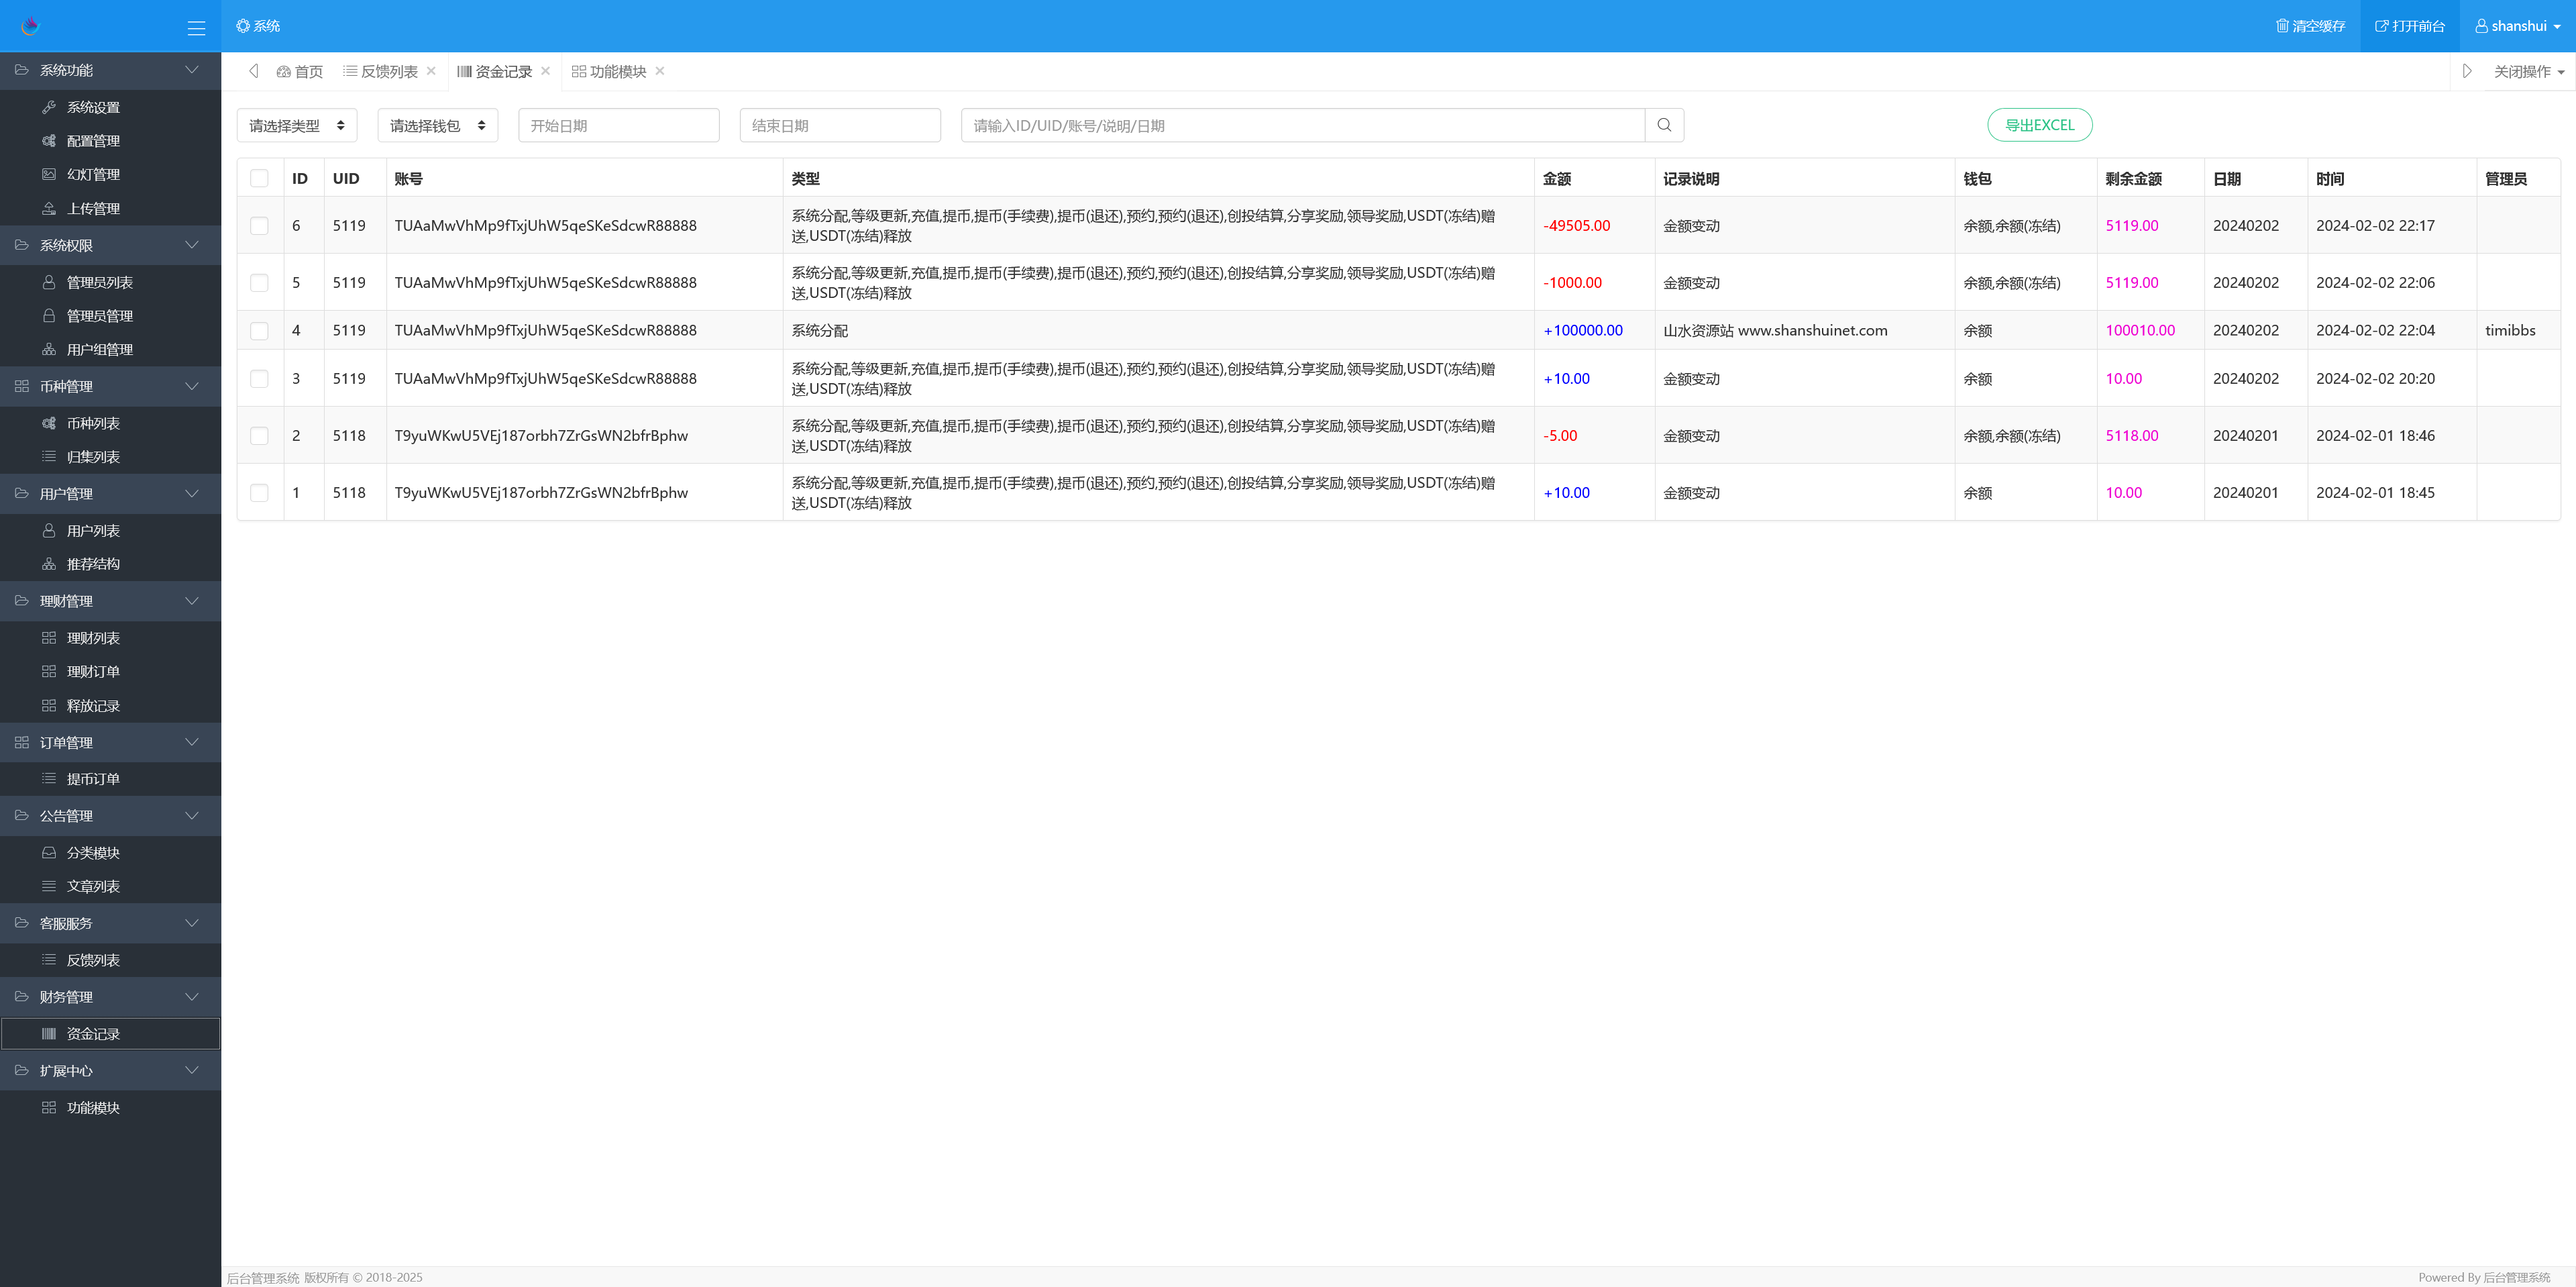The image size is (2576, 1287).
Task: Click 打开前台 in the top bar
Action: tap(2409, 26)
